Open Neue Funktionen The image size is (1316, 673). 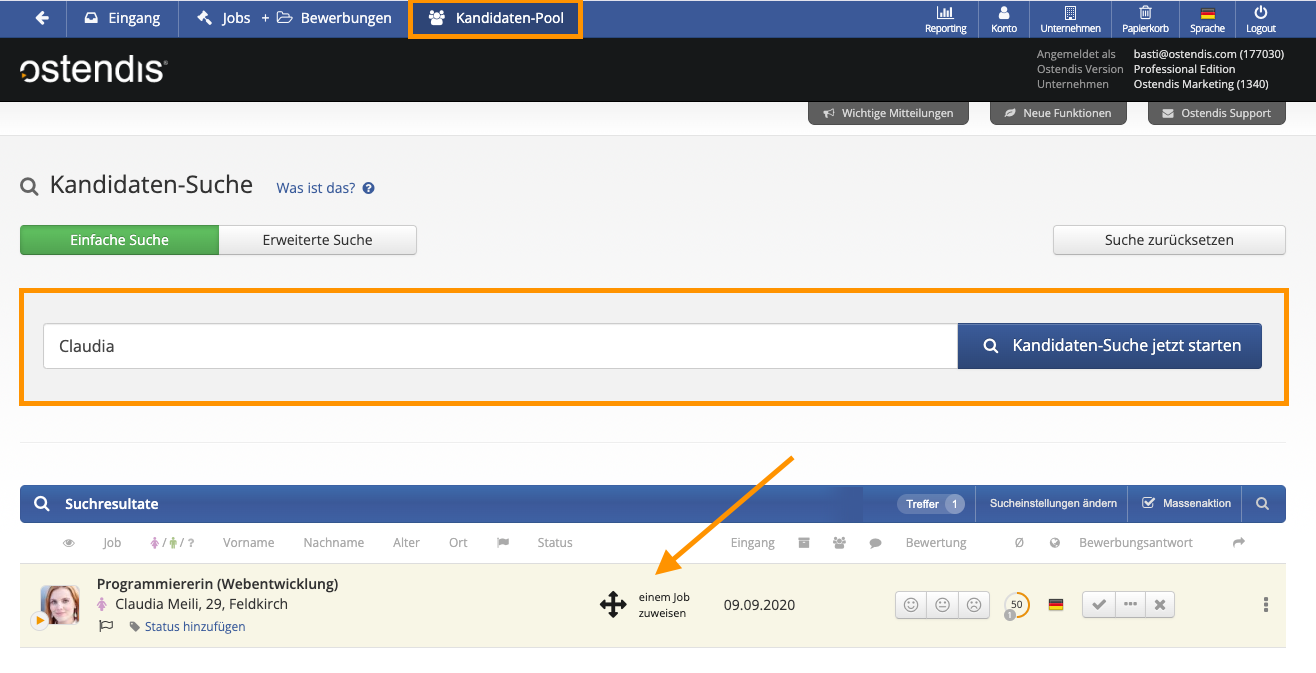[x=1058, y=113]
